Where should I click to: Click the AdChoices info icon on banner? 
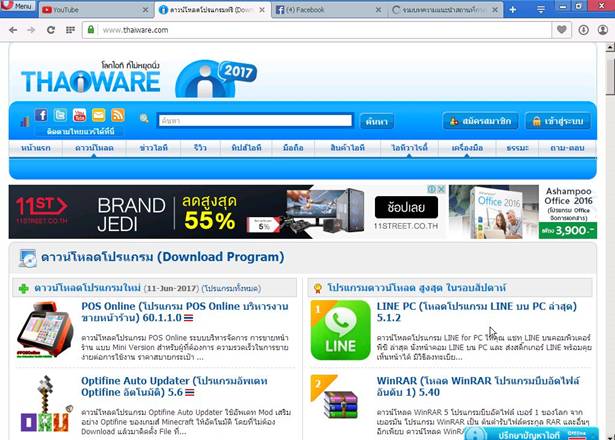click(432, 189)
